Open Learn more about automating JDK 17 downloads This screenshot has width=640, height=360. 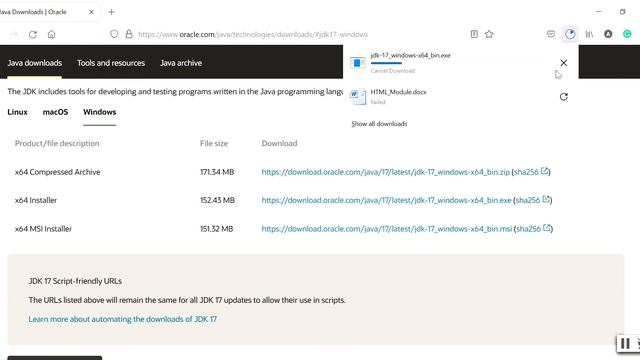pyautogui.click(x=123, y=319)
